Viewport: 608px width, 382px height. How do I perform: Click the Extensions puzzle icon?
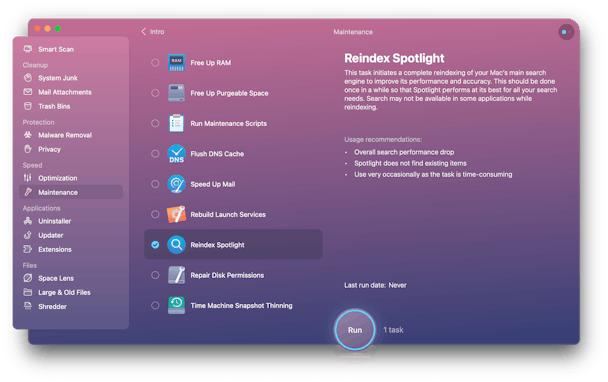tap(28, 249)
